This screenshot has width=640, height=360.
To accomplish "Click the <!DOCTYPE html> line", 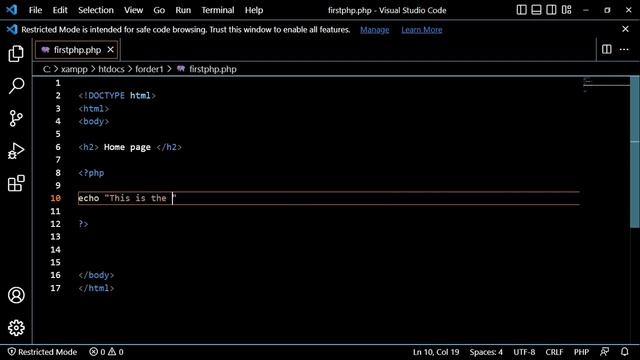I will (x=117, y=96).
